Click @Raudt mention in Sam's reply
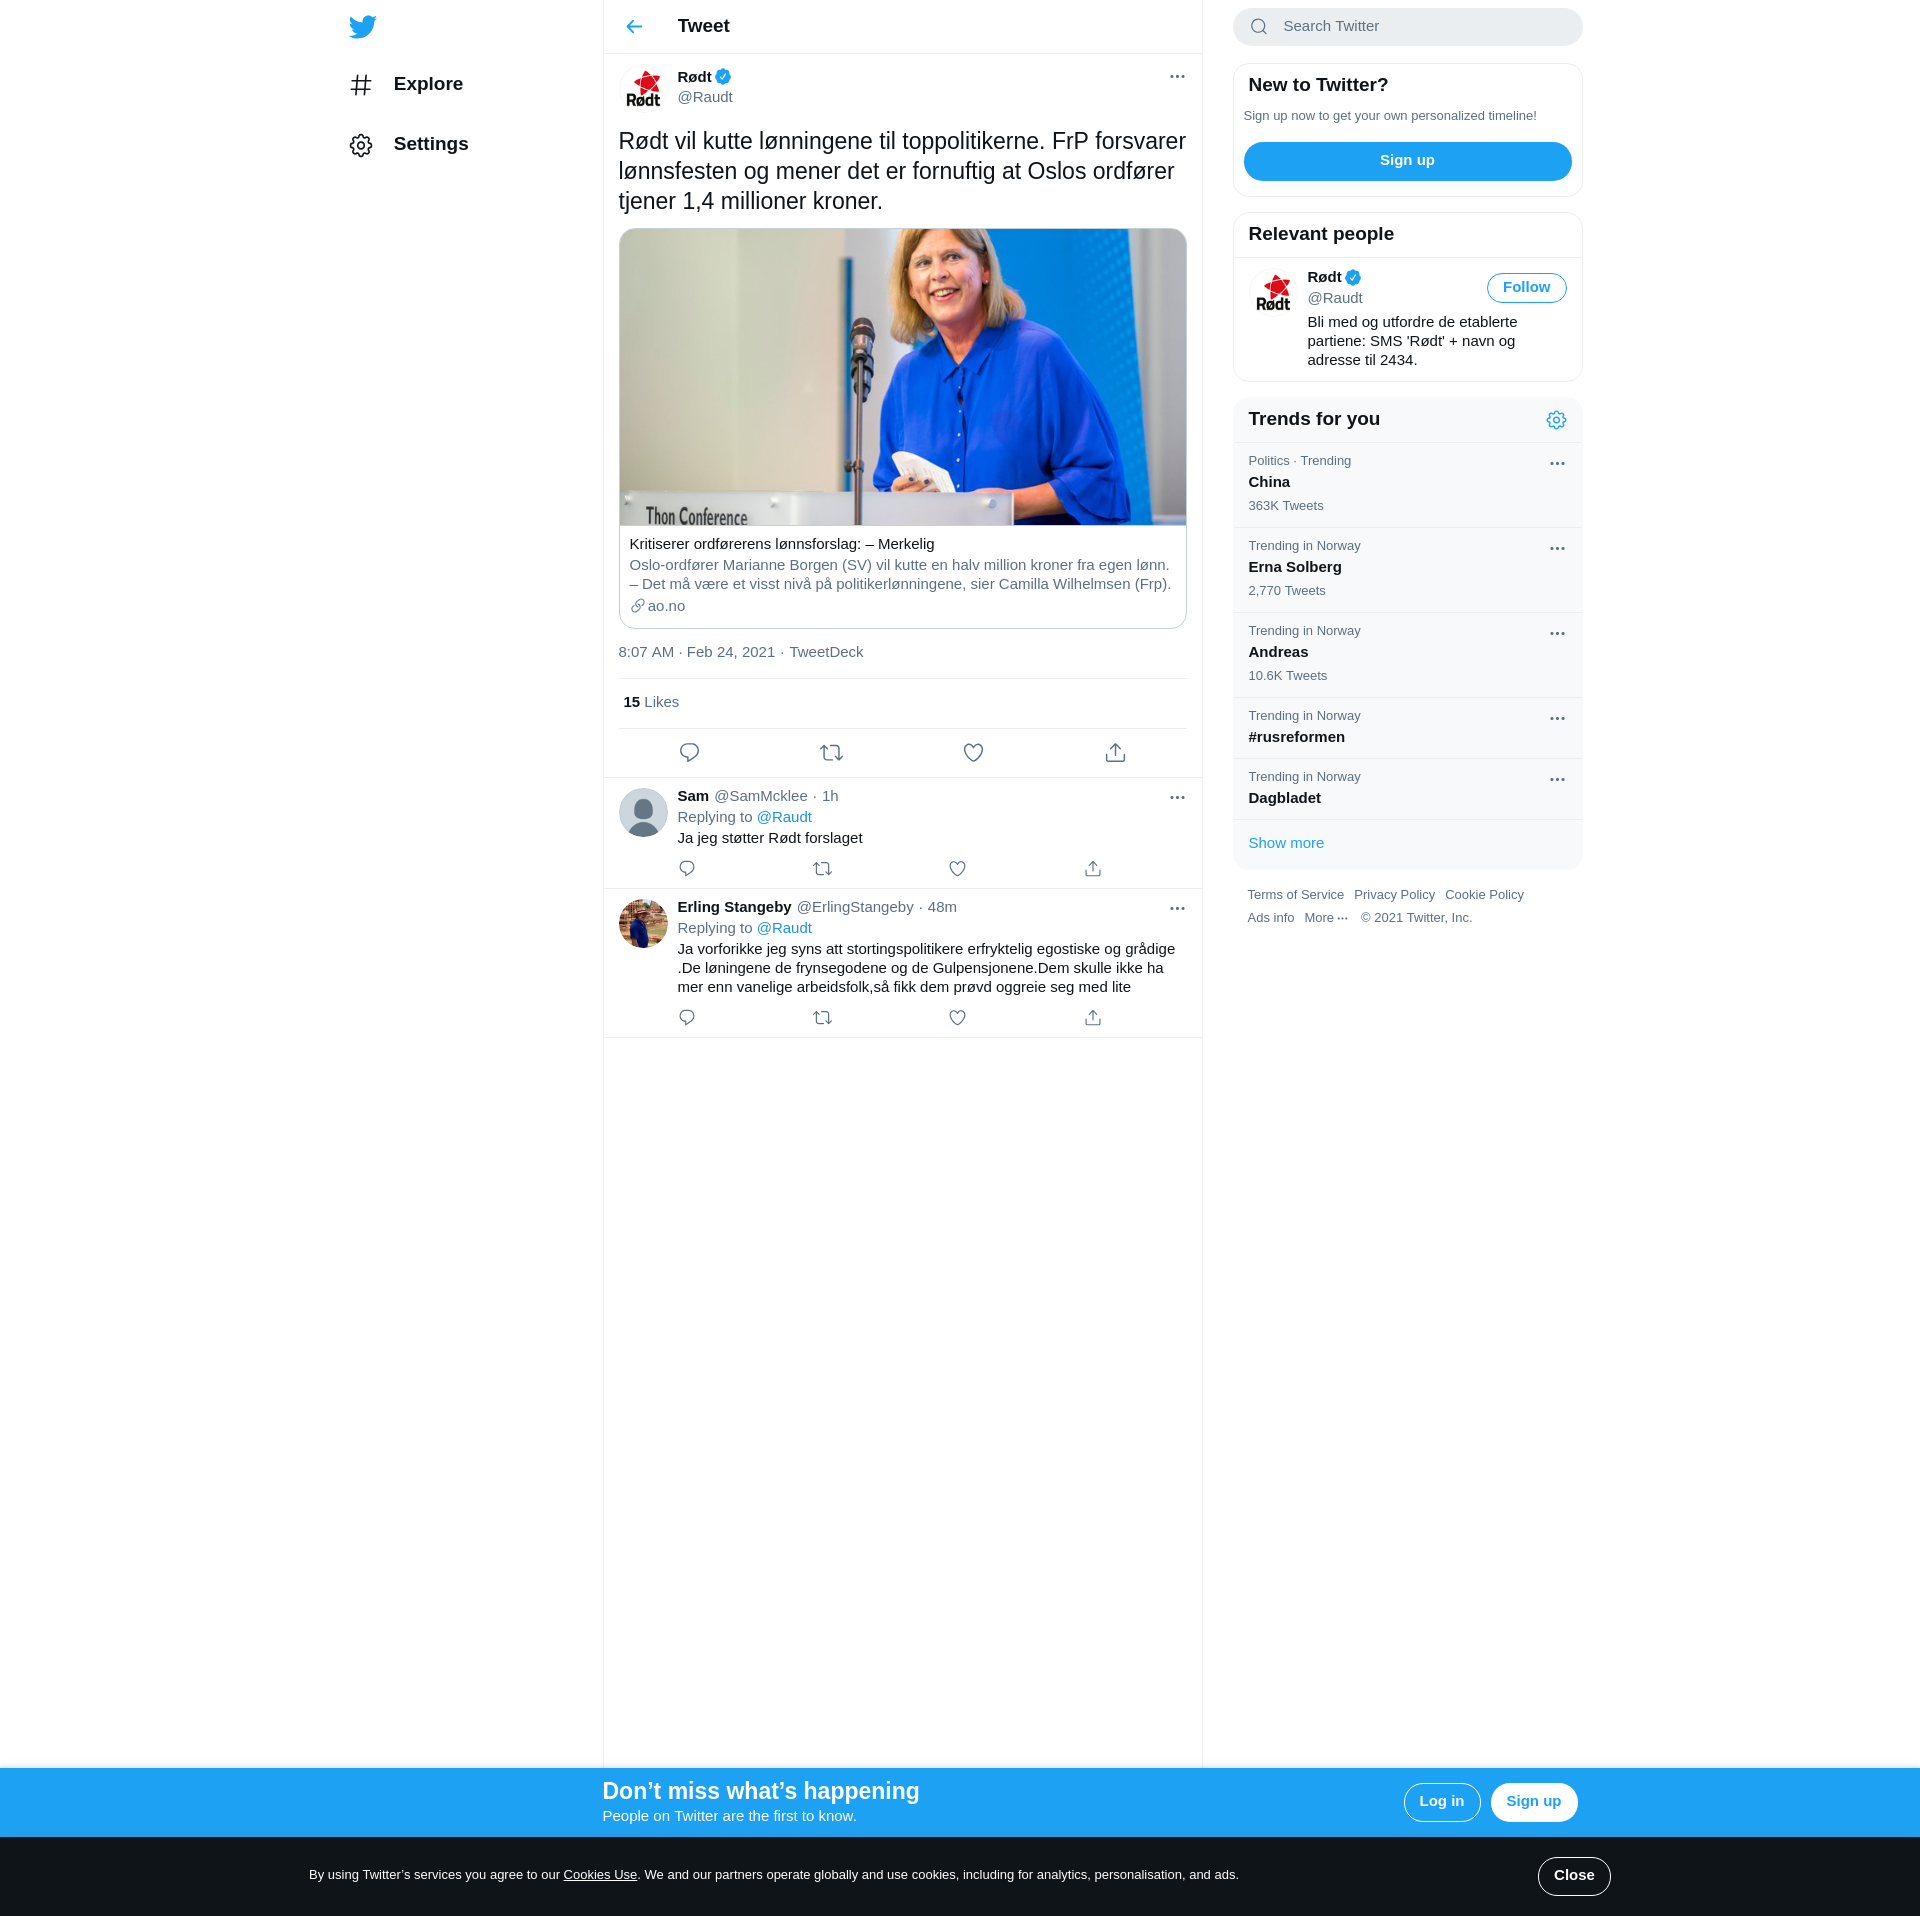Viewport: 1920px width, 1916px height. pos(784,817)
